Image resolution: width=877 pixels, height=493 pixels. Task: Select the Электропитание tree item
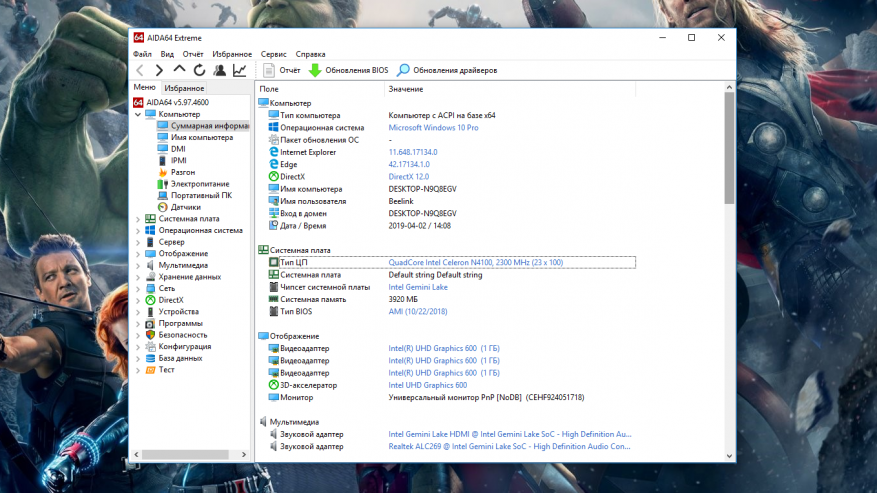tap(200, 184)
